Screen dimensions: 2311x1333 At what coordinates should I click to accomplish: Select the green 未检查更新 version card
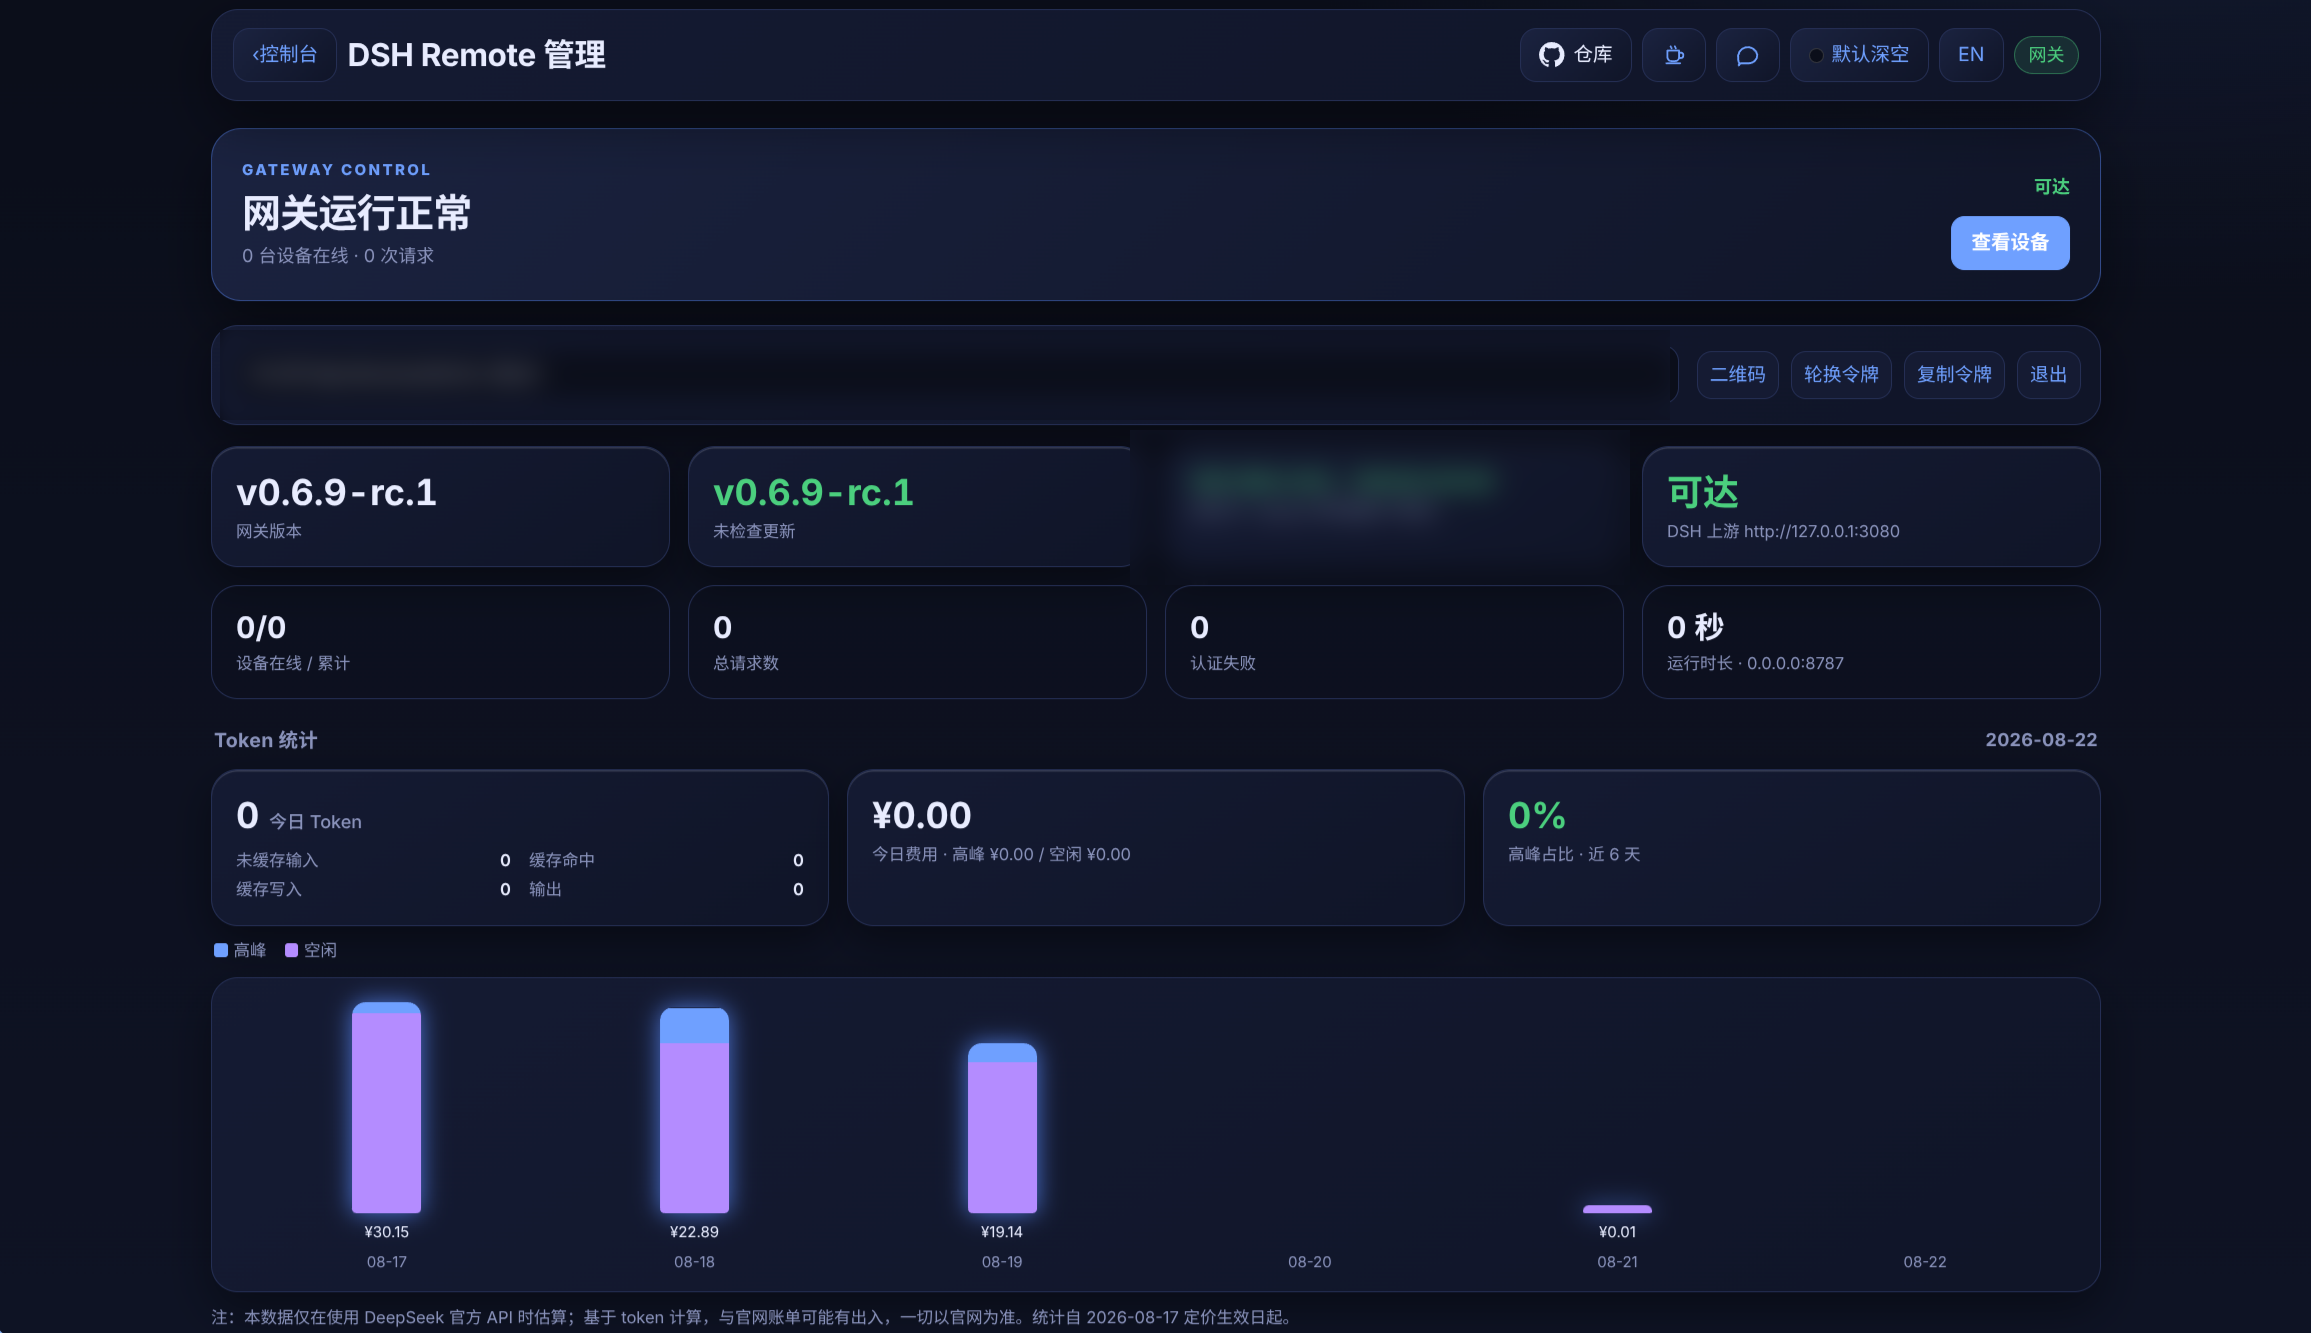click(916, 507)
